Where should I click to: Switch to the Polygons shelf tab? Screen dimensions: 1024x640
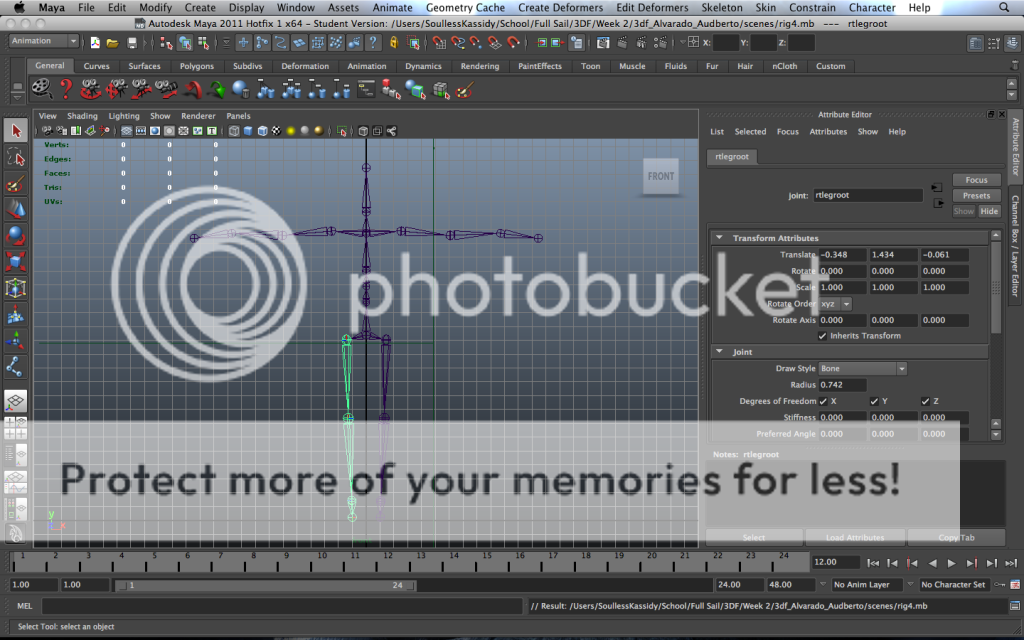[196, 66]
